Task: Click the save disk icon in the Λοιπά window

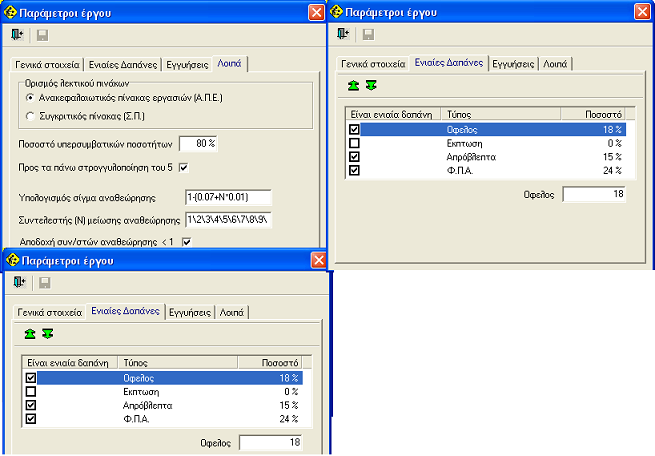Action: tap(42, 34)
